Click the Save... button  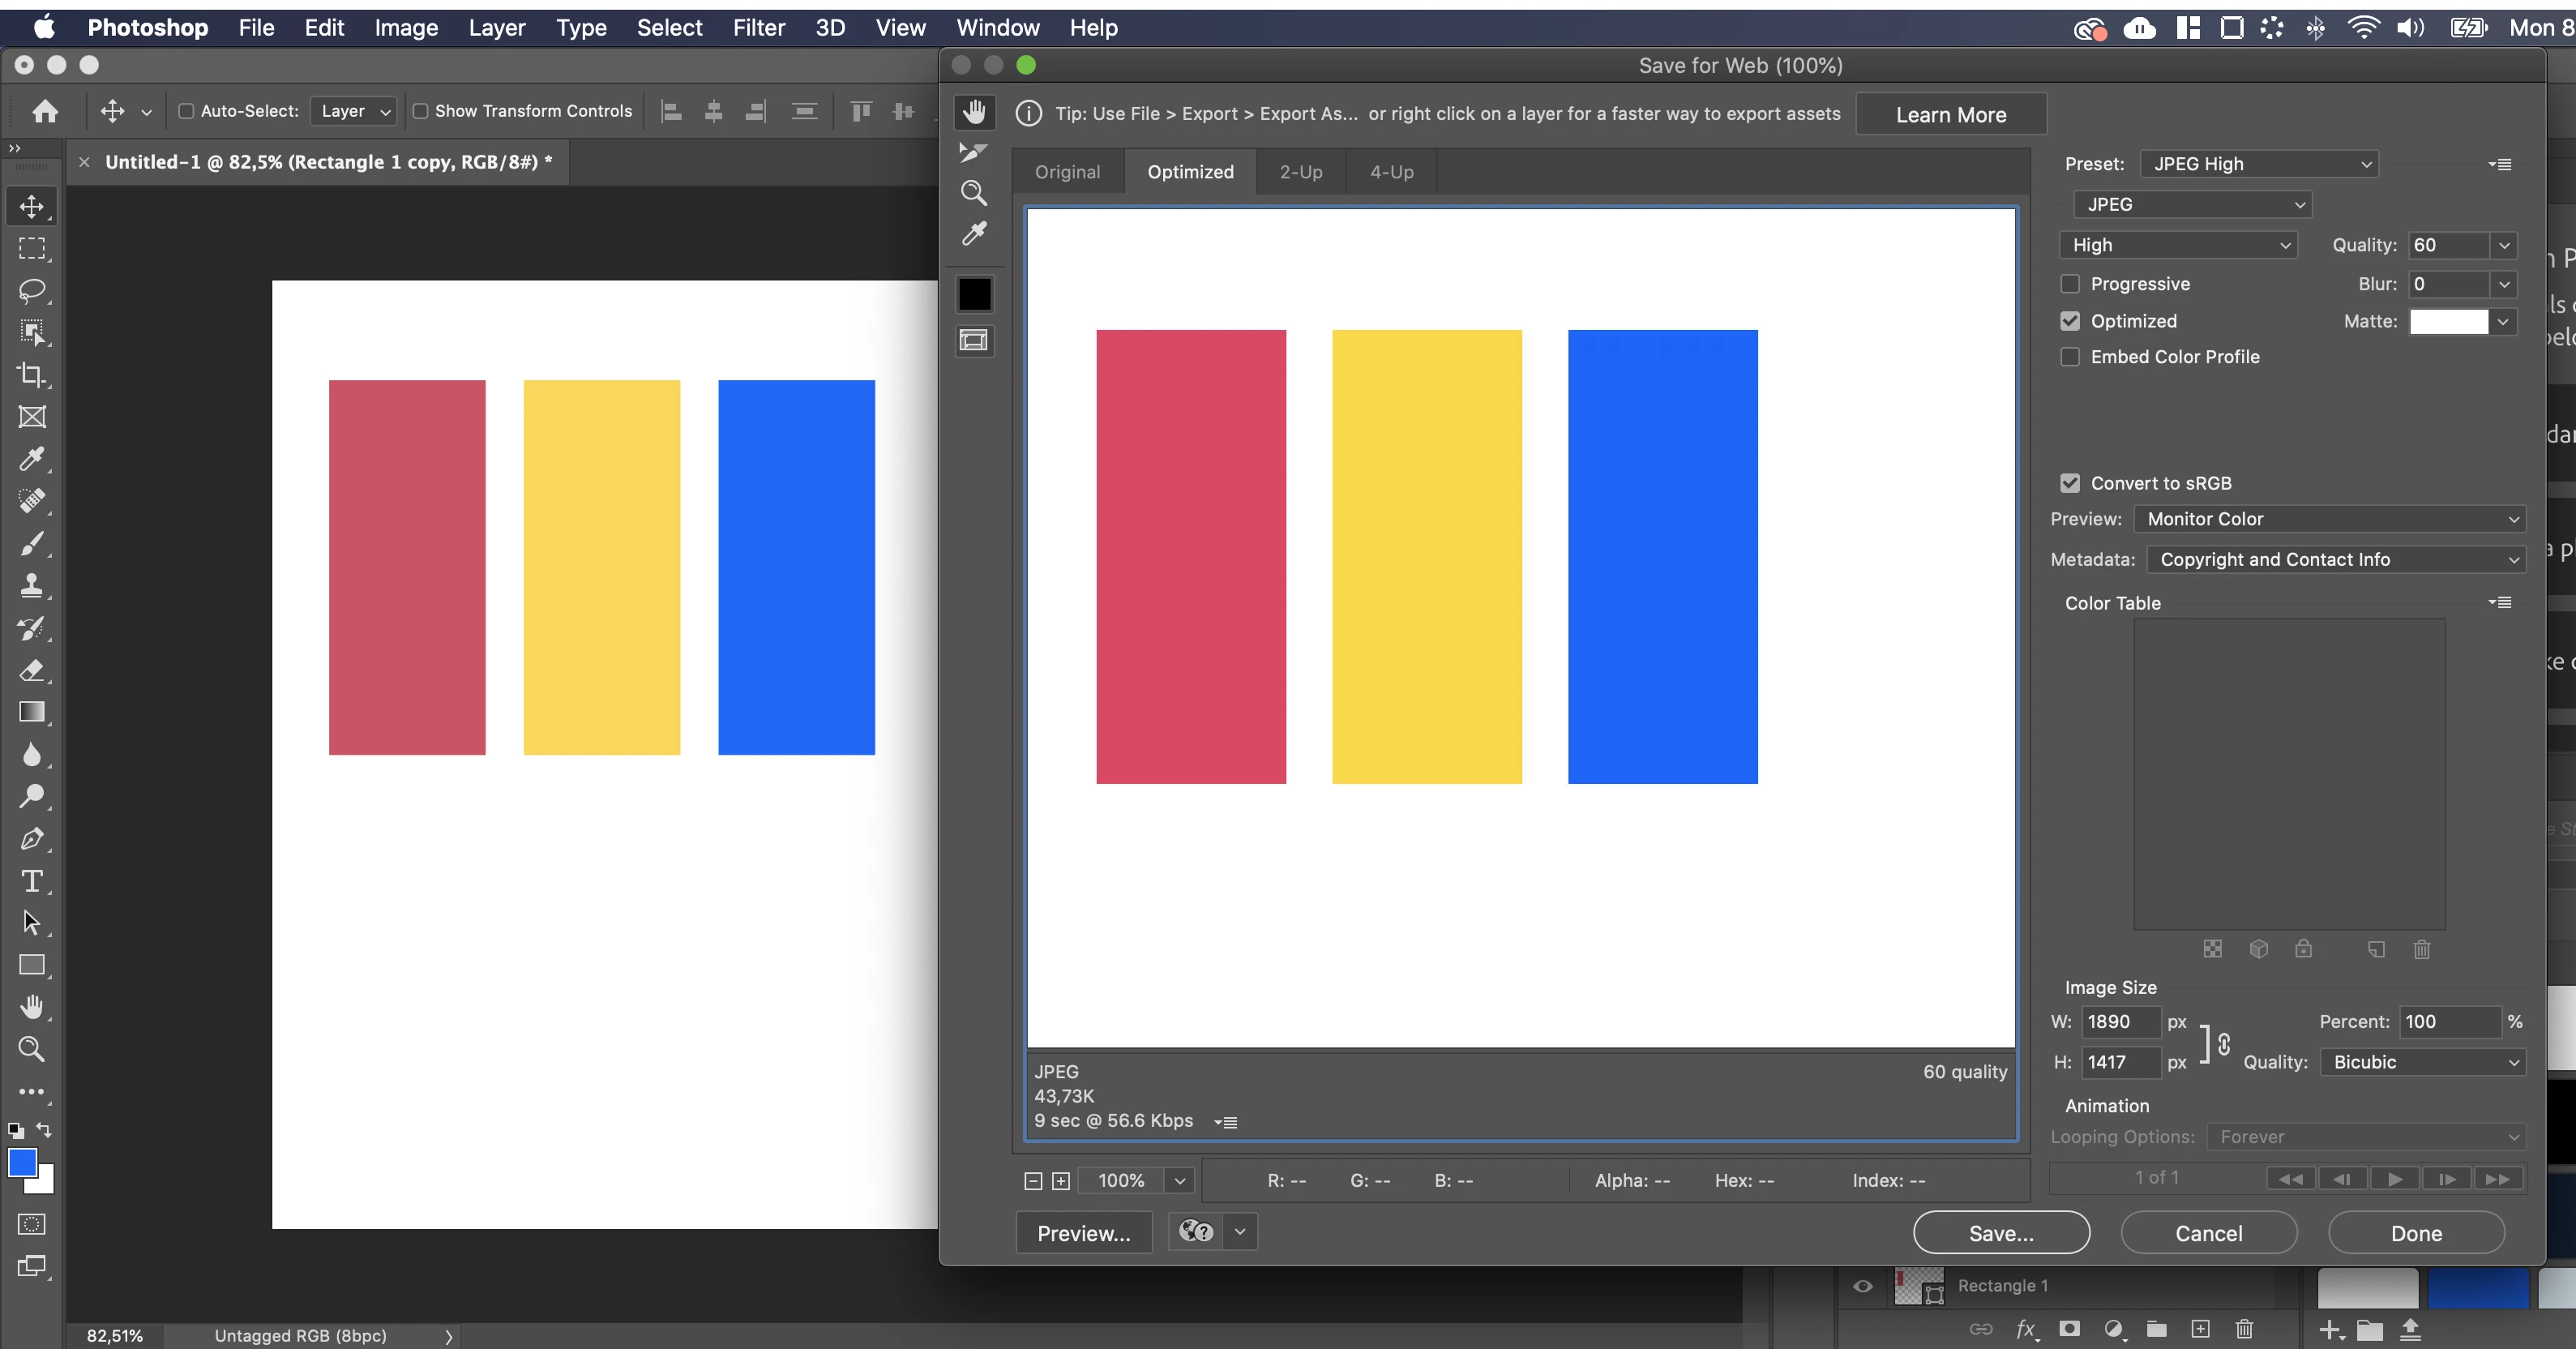pyautogui.click(x=2000, y=1233)
